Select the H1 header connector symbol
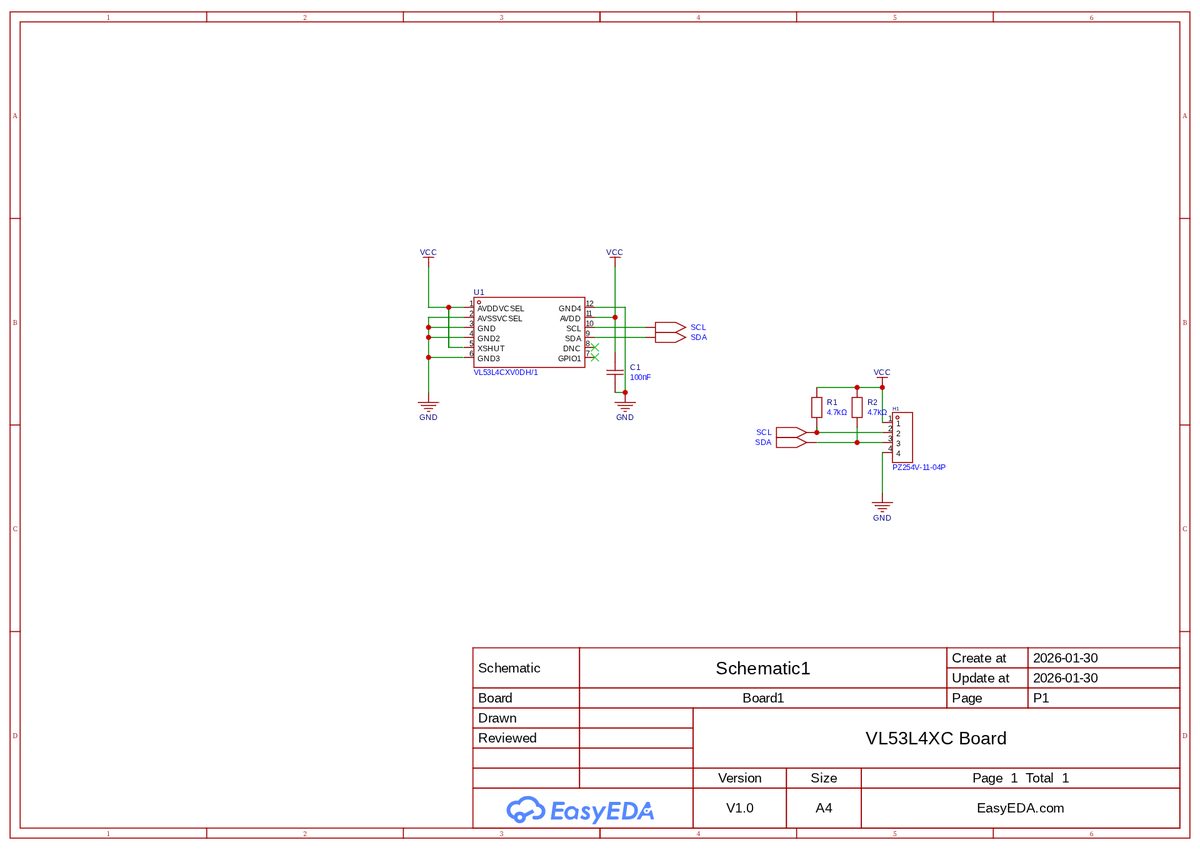Viewport: 1200px width, 850px height. [903, 437]
